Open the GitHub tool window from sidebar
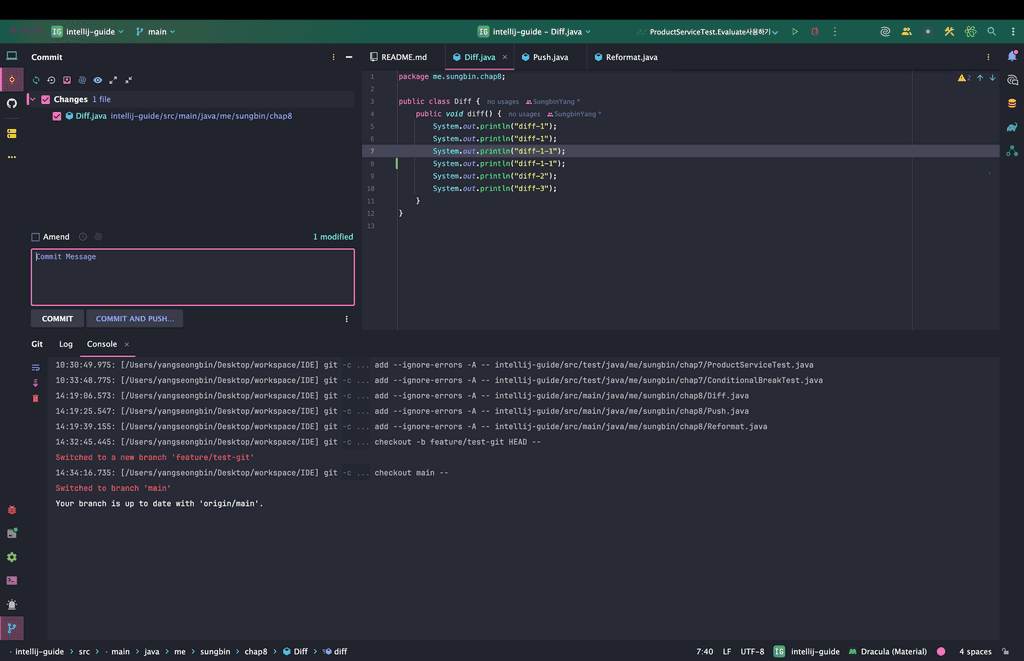The width and height of the screenshot is (1024, 661). (12, 103)
